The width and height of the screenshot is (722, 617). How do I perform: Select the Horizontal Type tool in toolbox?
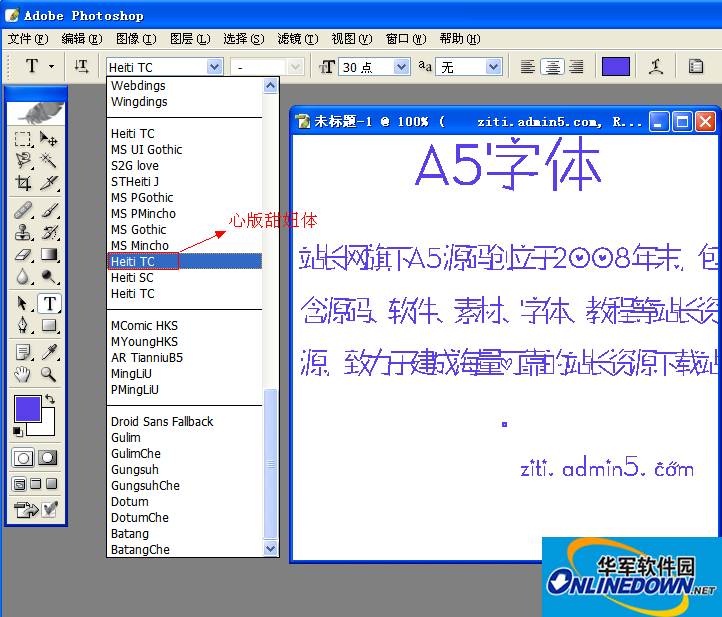(x=49, y=303)
